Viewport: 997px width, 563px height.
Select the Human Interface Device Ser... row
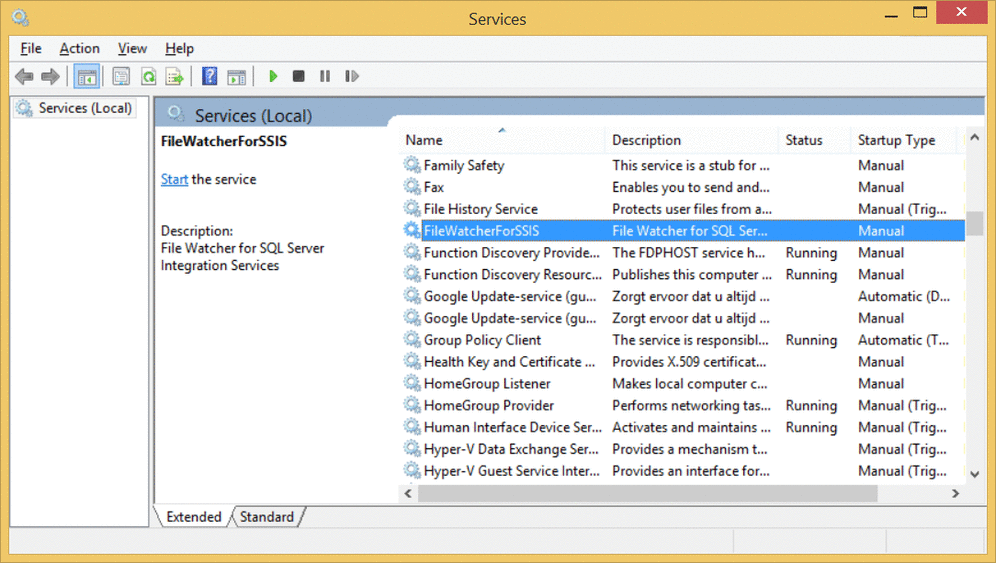coord(683,427)
